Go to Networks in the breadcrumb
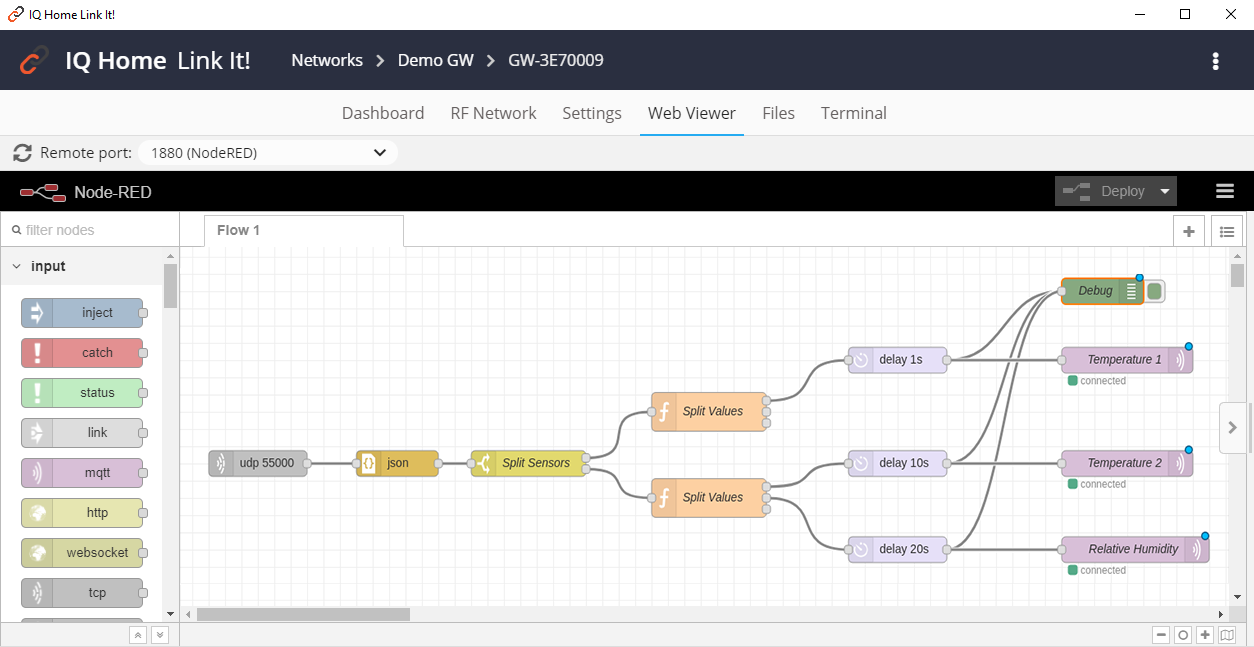 (327, 61)
